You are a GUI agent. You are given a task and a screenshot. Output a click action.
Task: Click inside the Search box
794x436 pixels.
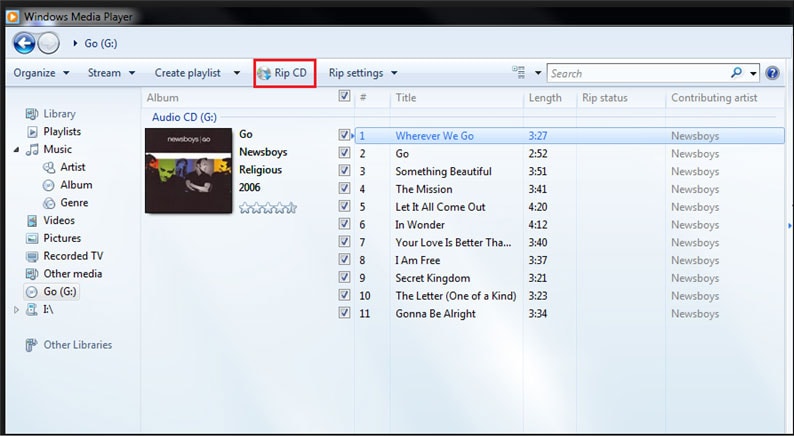click(638, 73)
